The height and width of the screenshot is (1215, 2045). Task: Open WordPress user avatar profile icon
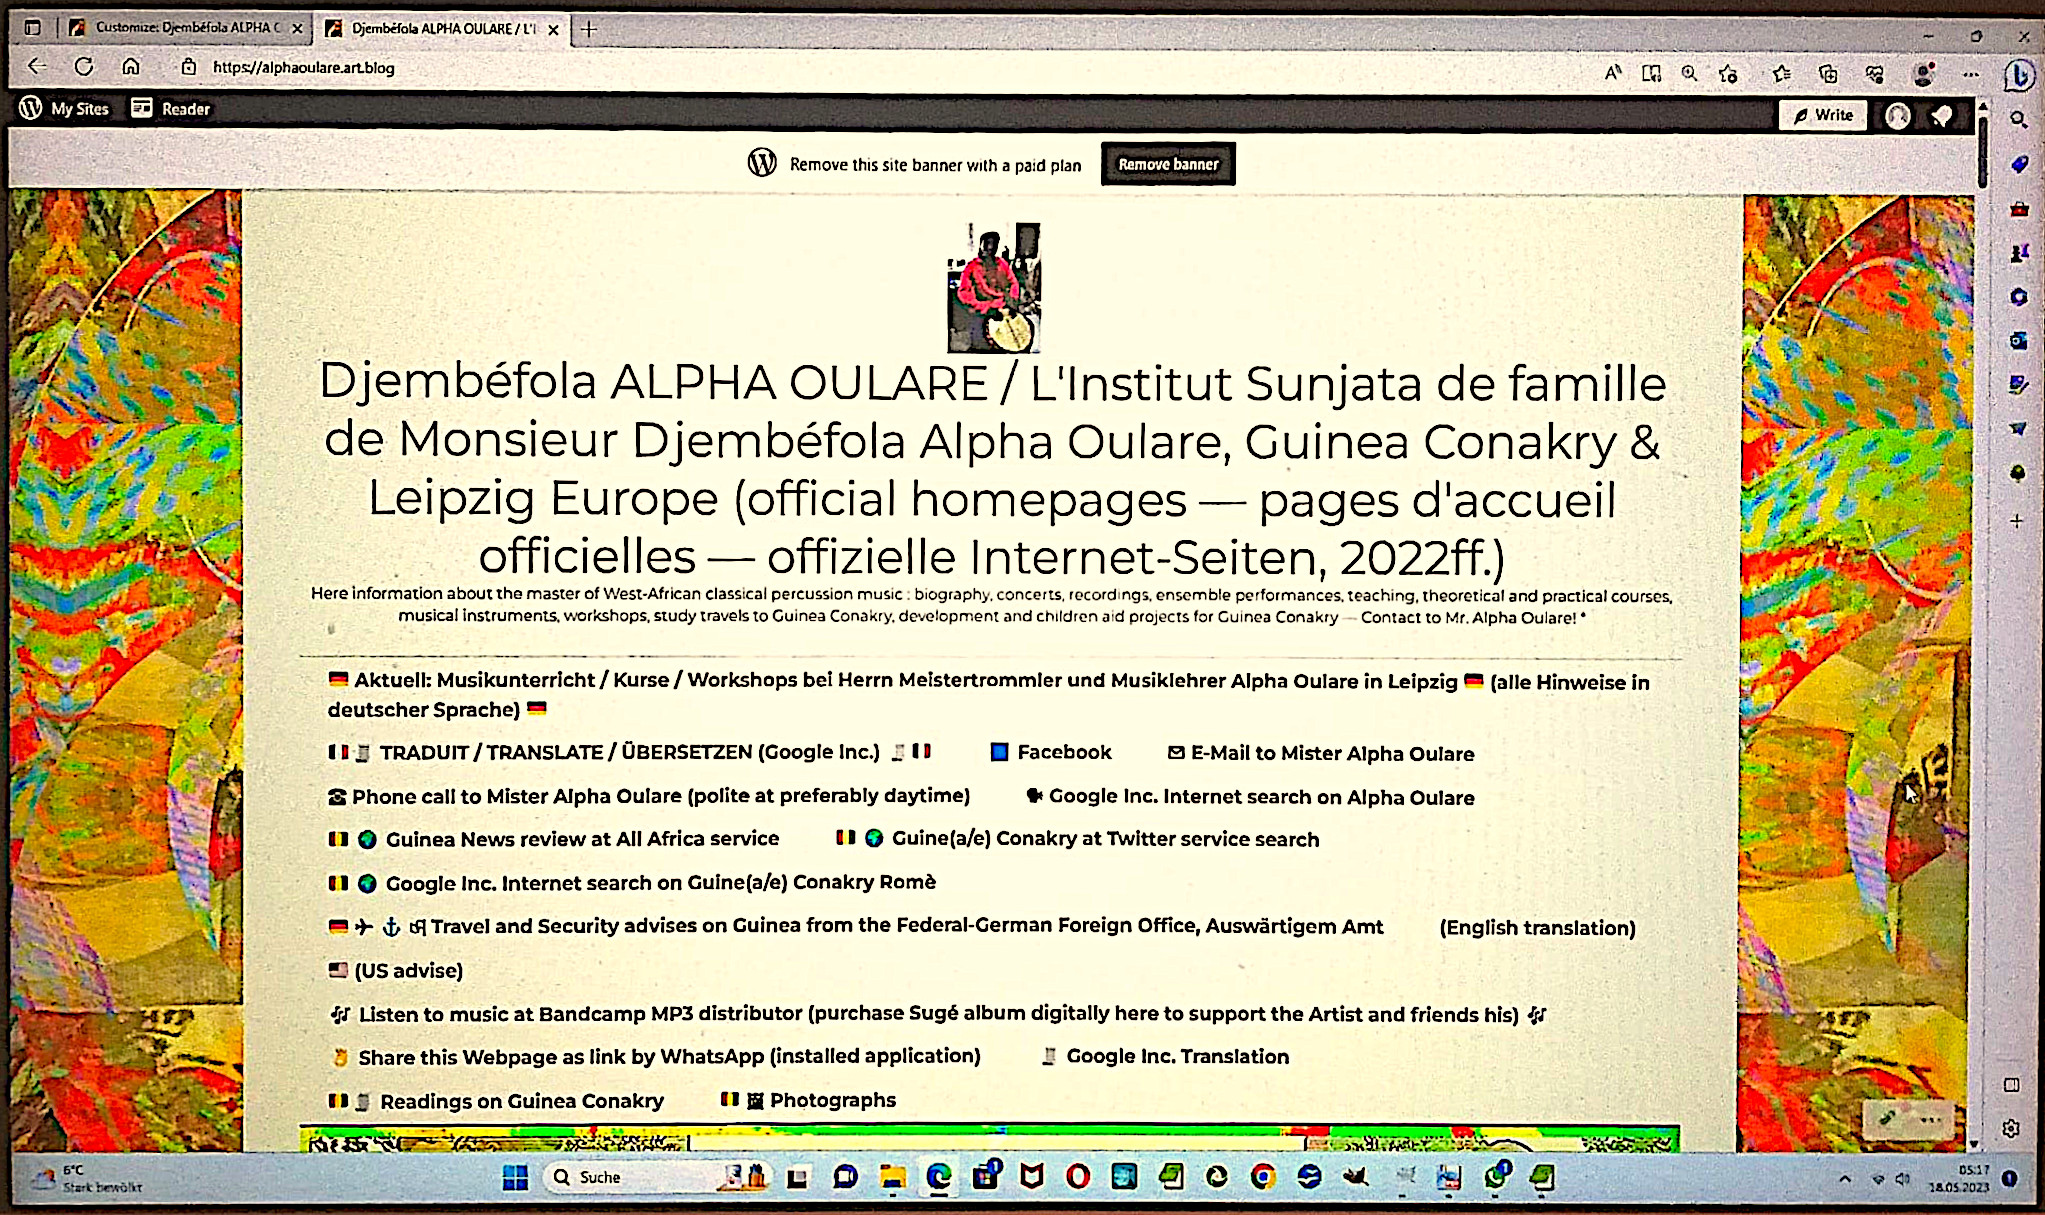pyautogui.click(x=1897, y=116)
